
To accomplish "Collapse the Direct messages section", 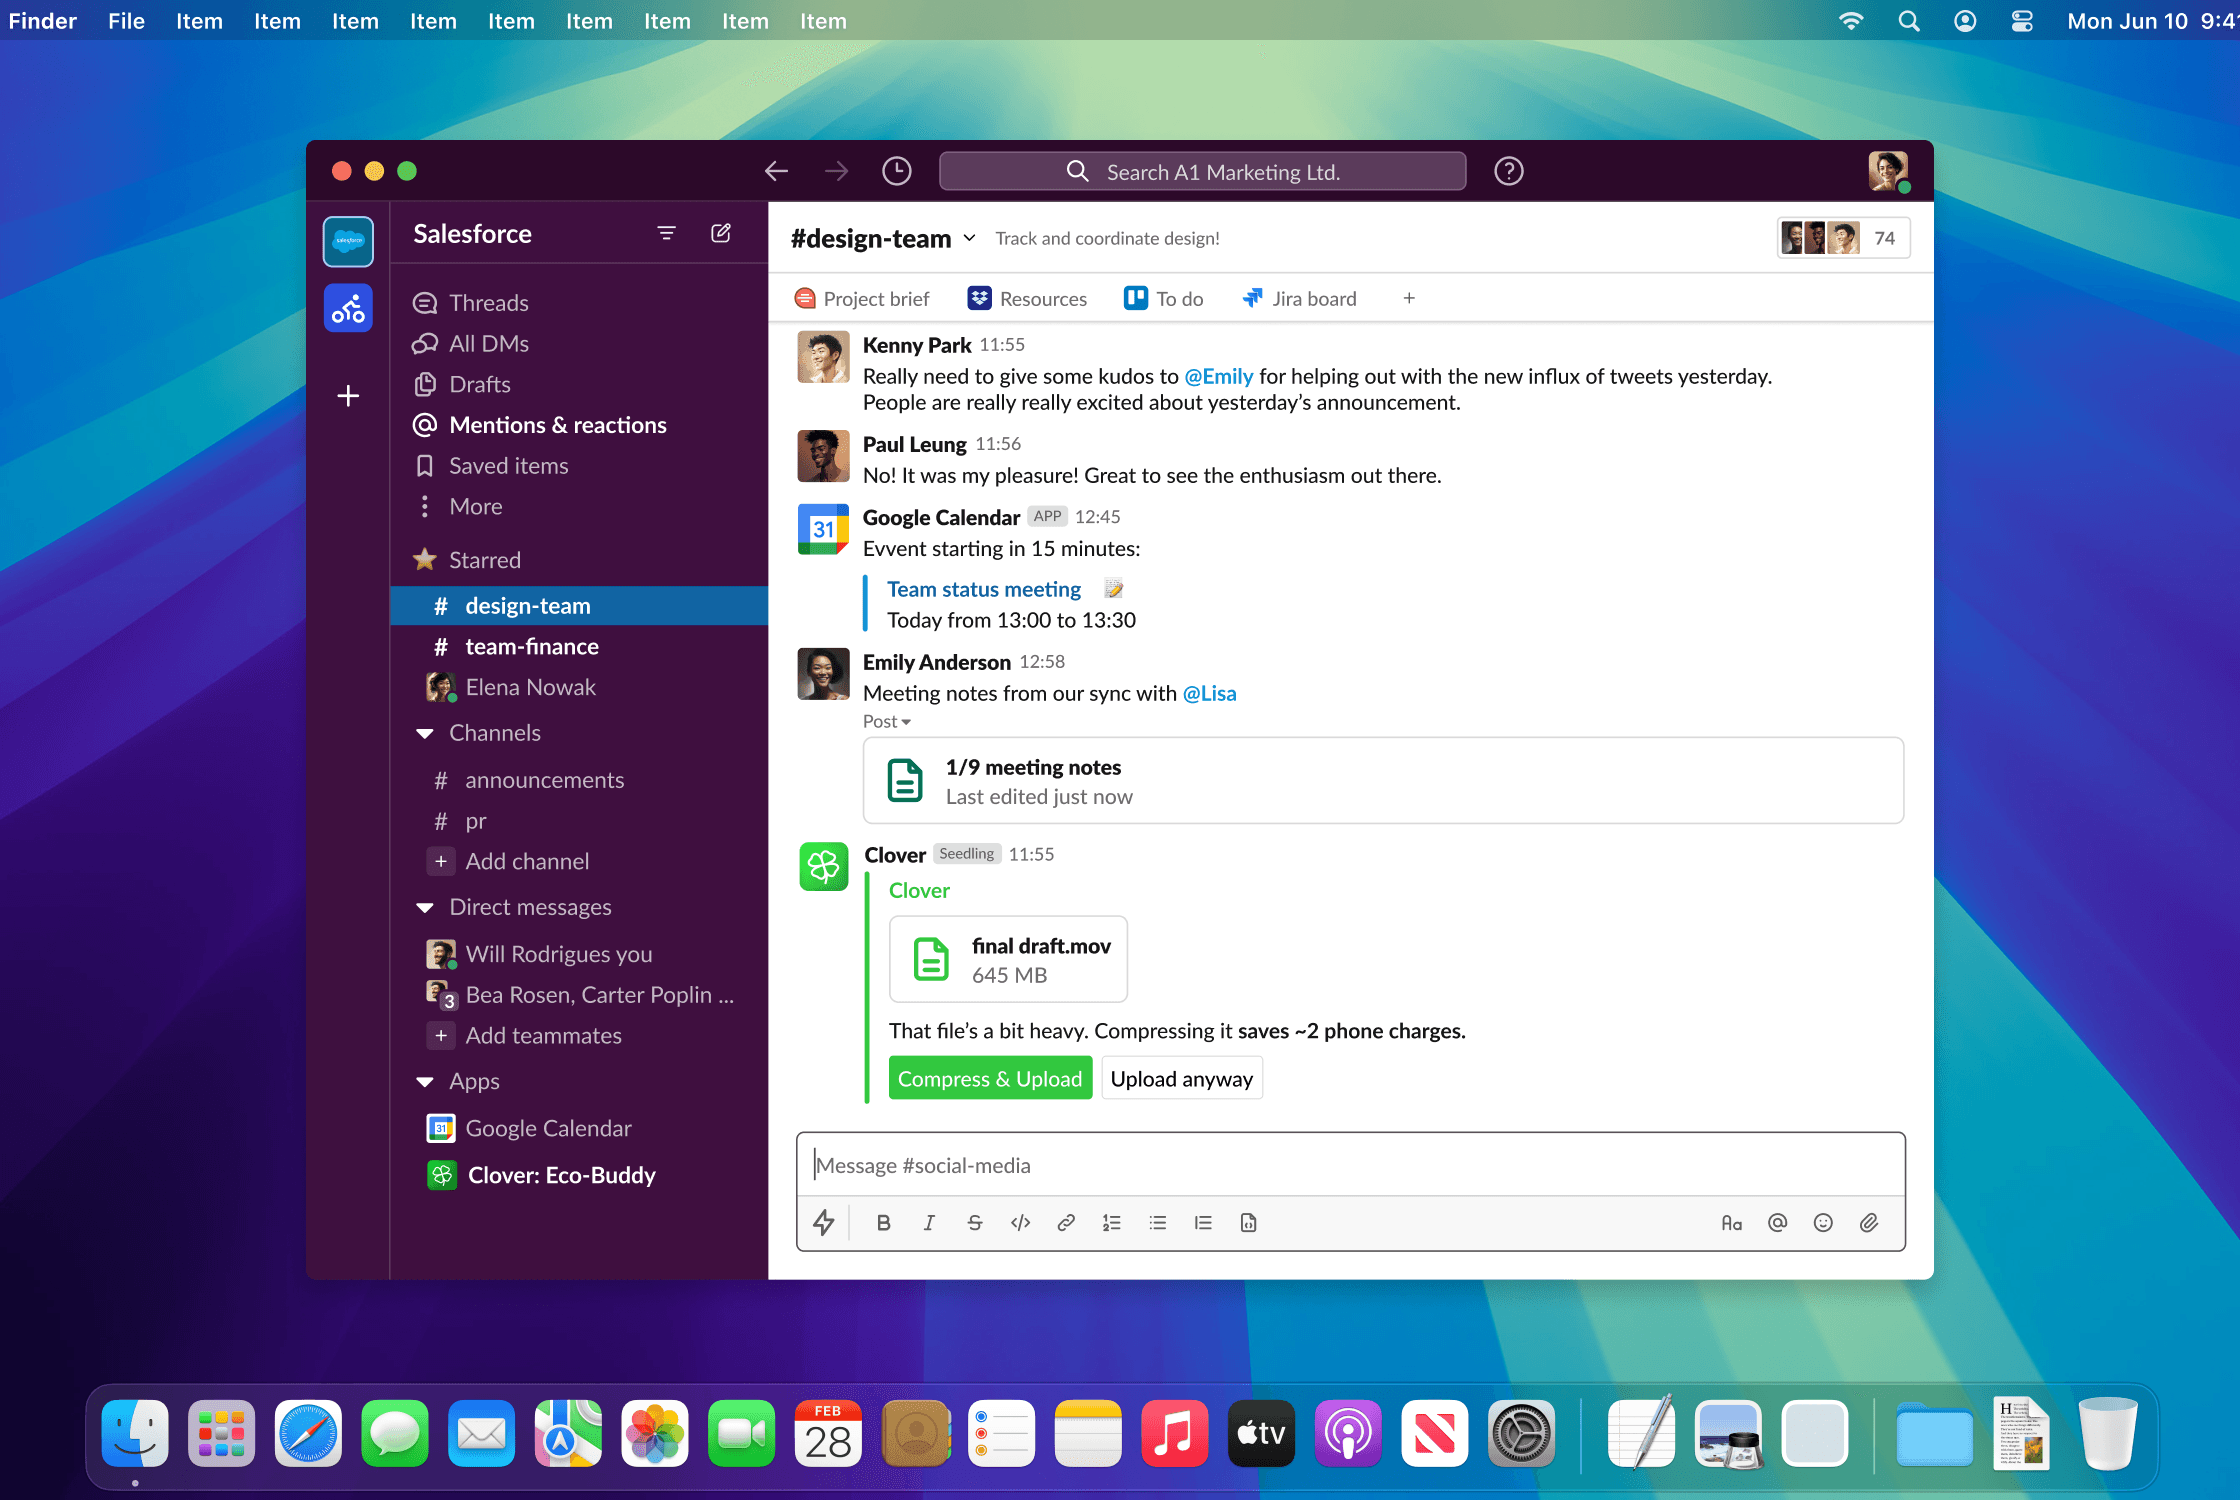I will 425,907.
